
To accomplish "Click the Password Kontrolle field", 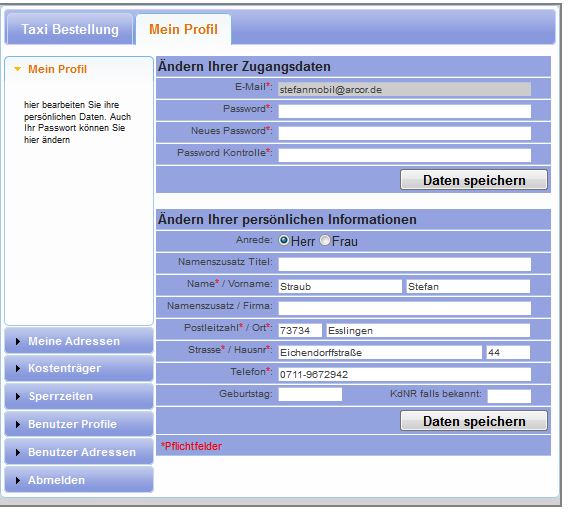I will (405, 155).
